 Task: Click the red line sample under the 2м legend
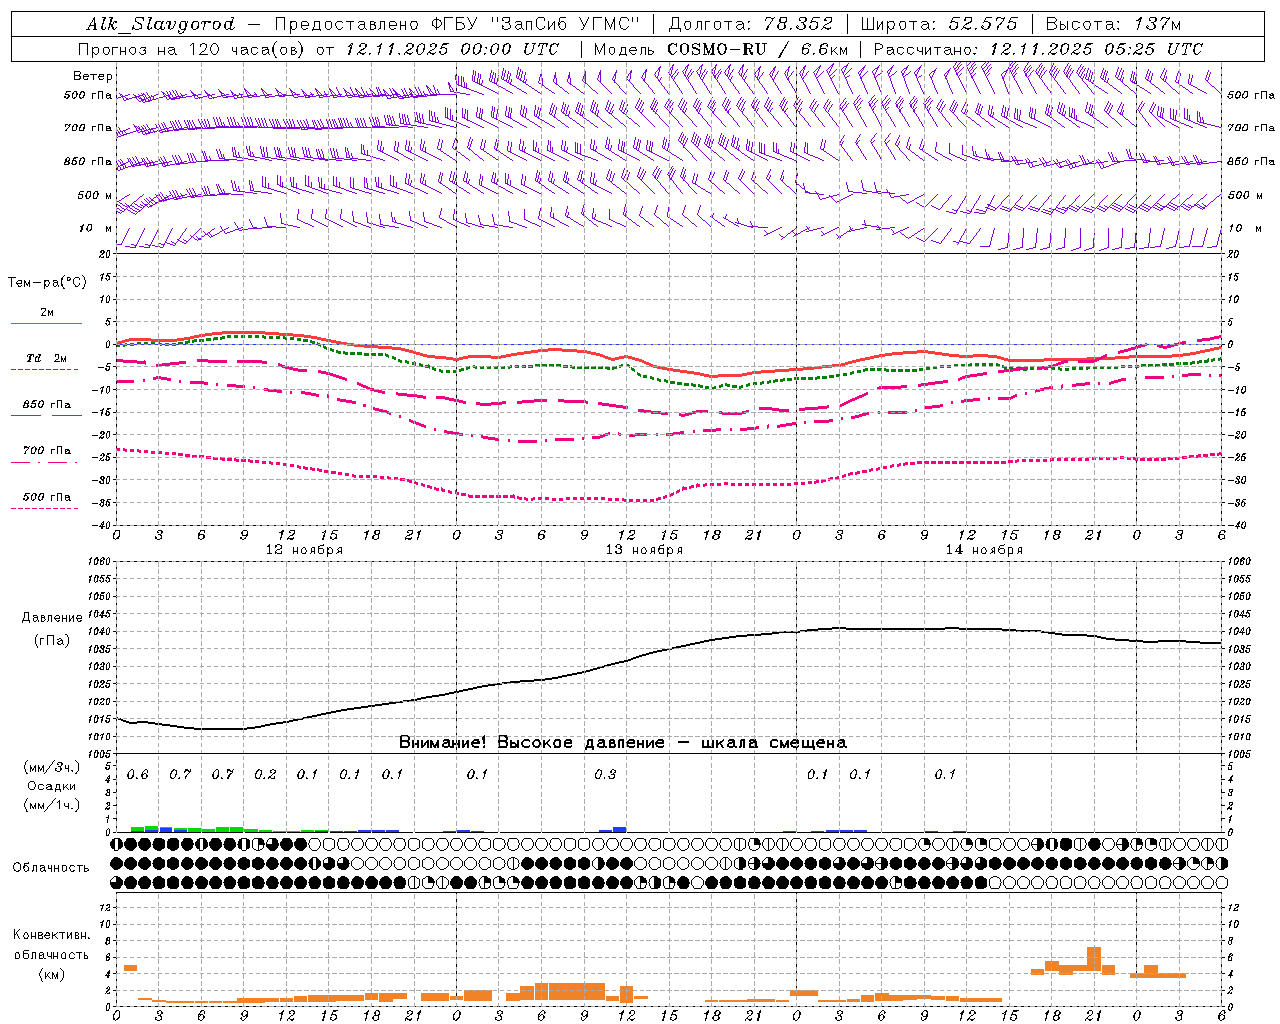click(47, 323)
